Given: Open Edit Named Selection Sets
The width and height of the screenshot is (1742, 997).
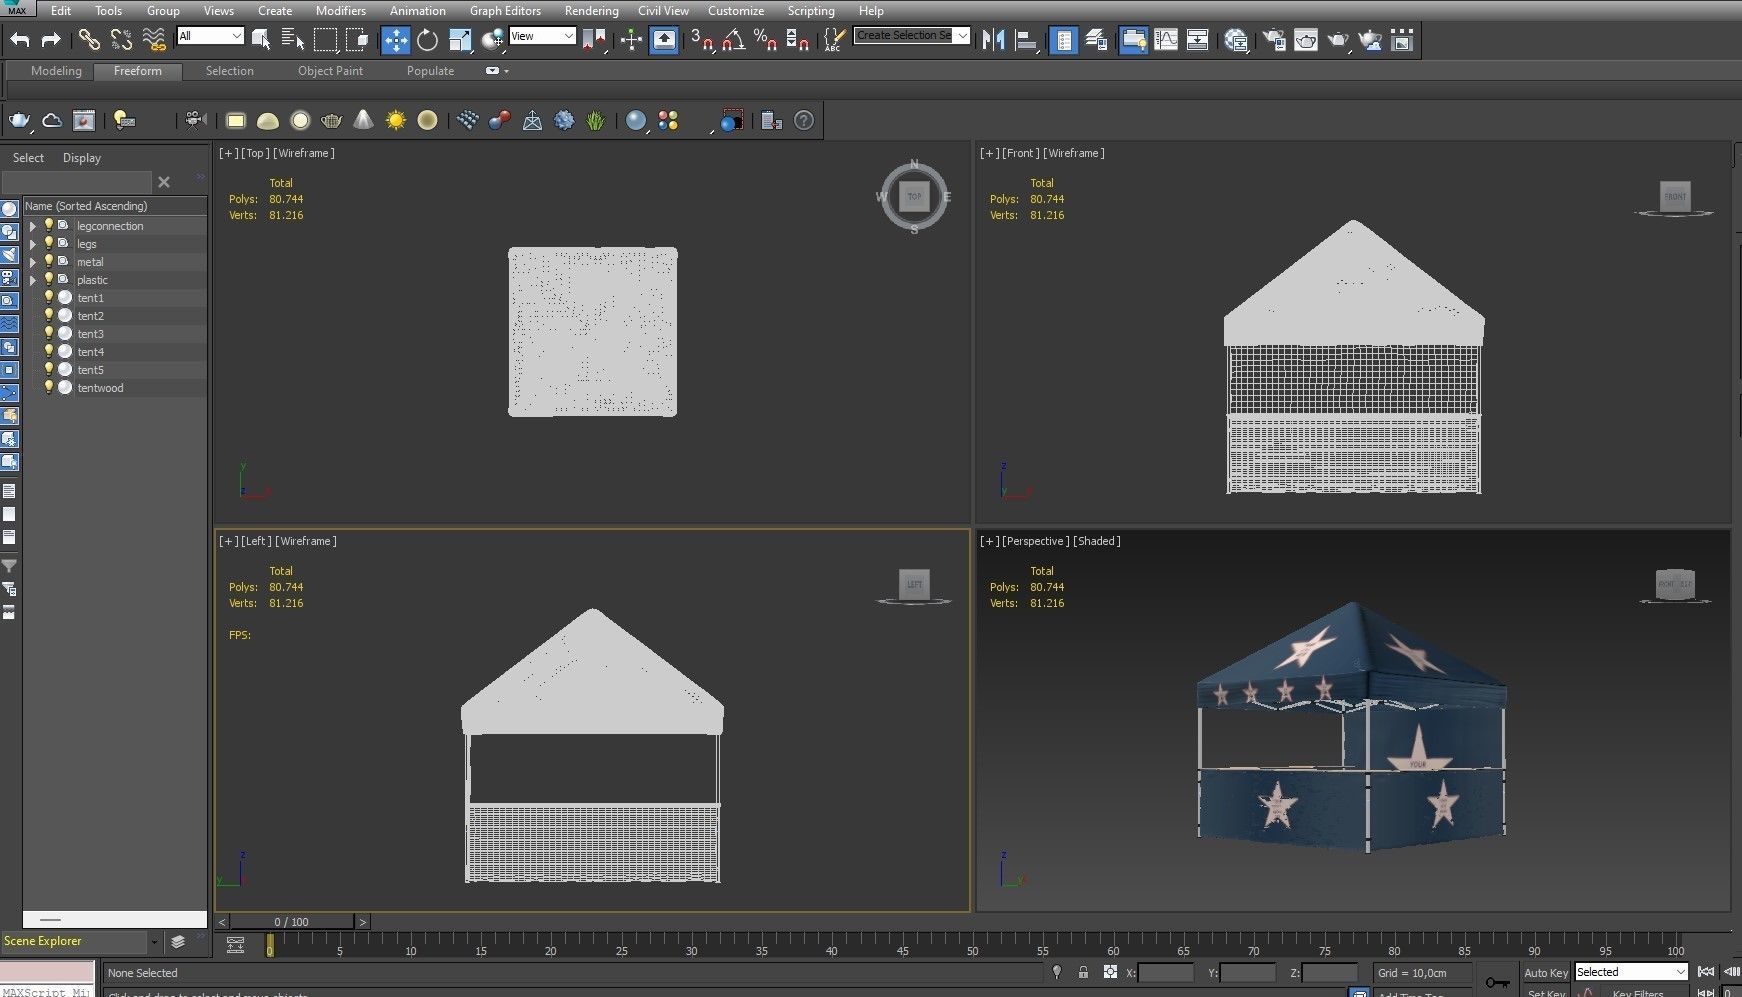Looking at the screenshot, I should (x=833, y=40).
